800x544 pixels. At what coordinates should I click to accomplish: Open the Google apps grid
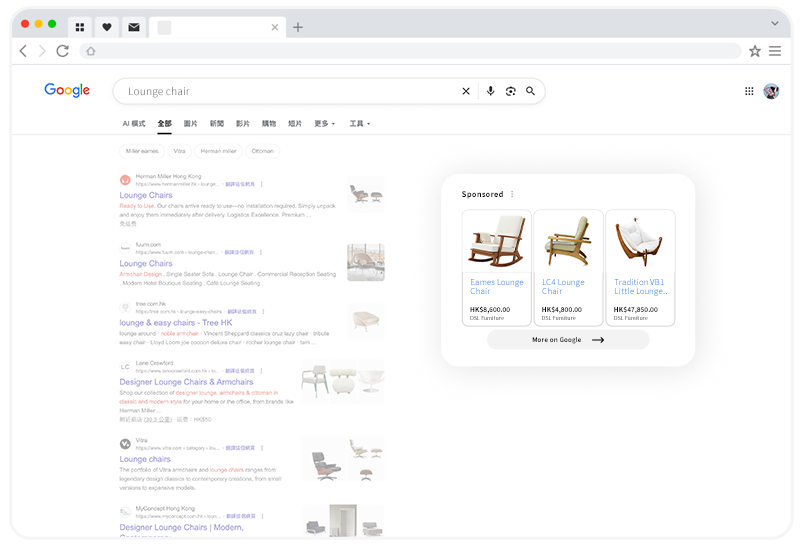coord(749,91)
